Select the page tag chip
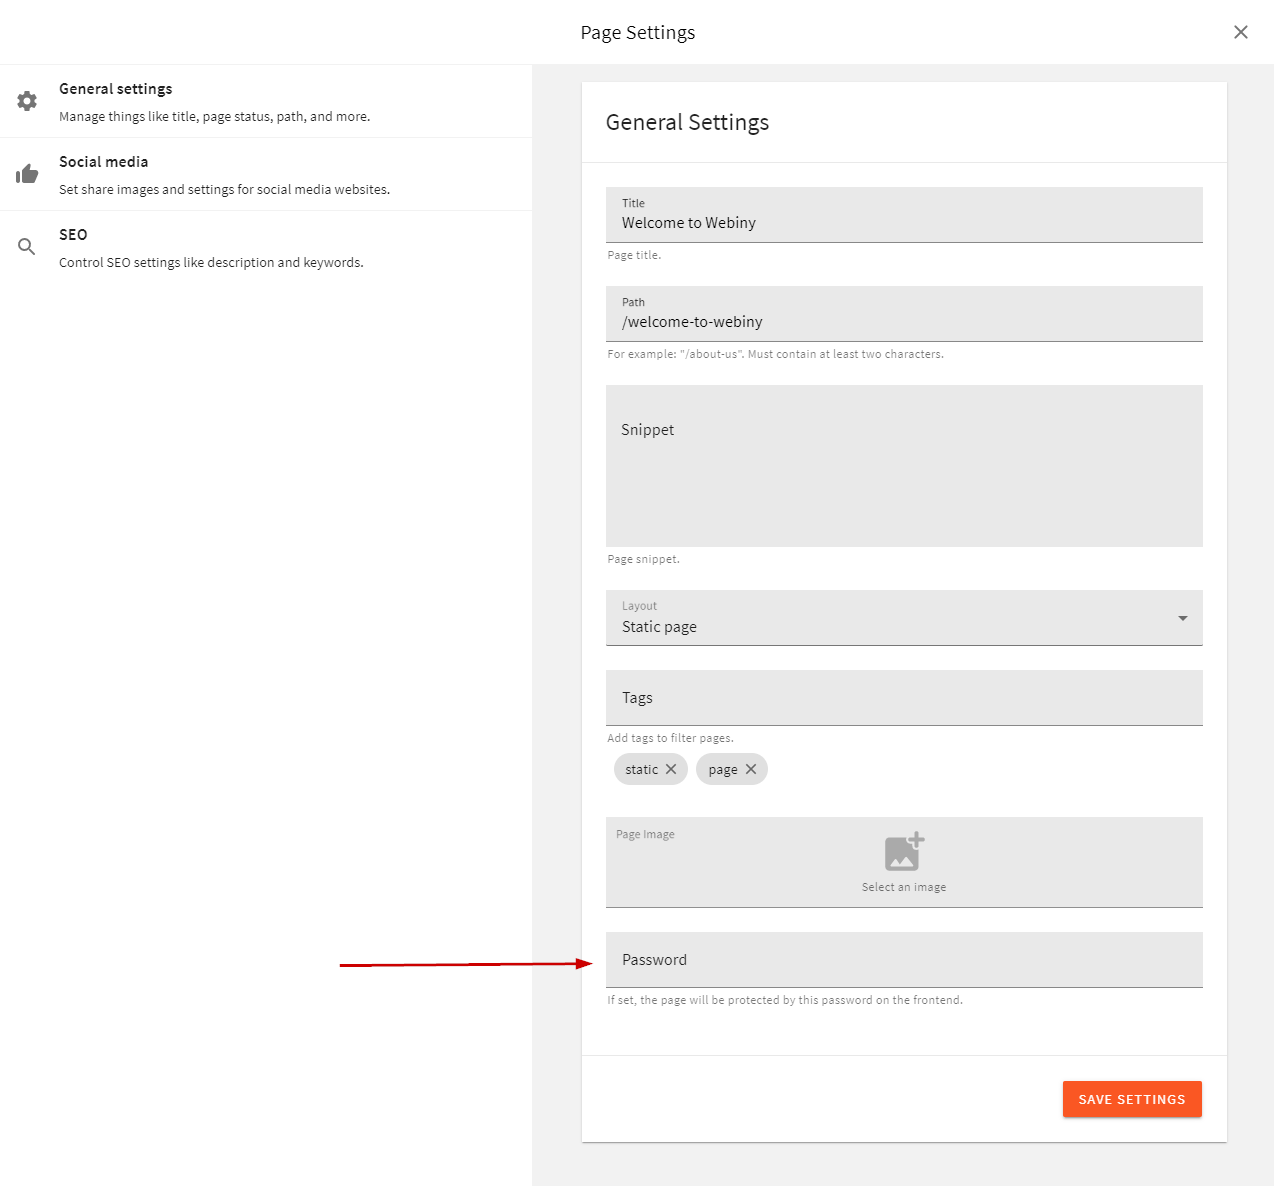Viewport: 1274px width, 1186px height. coord(722,769)
